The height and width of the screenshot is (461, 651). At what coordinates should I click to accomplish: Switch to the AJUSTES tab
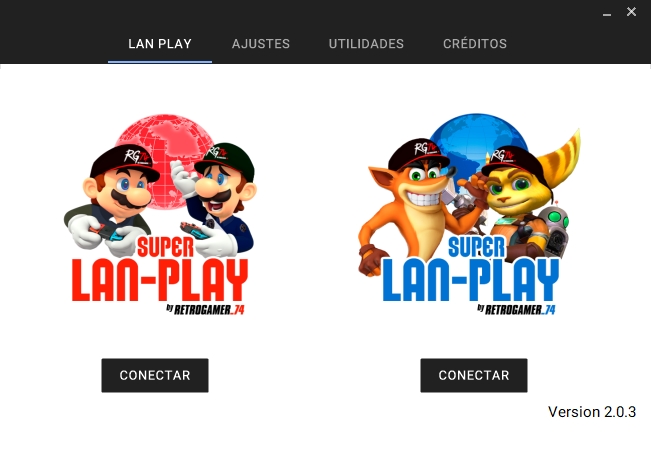pos(261,44)
